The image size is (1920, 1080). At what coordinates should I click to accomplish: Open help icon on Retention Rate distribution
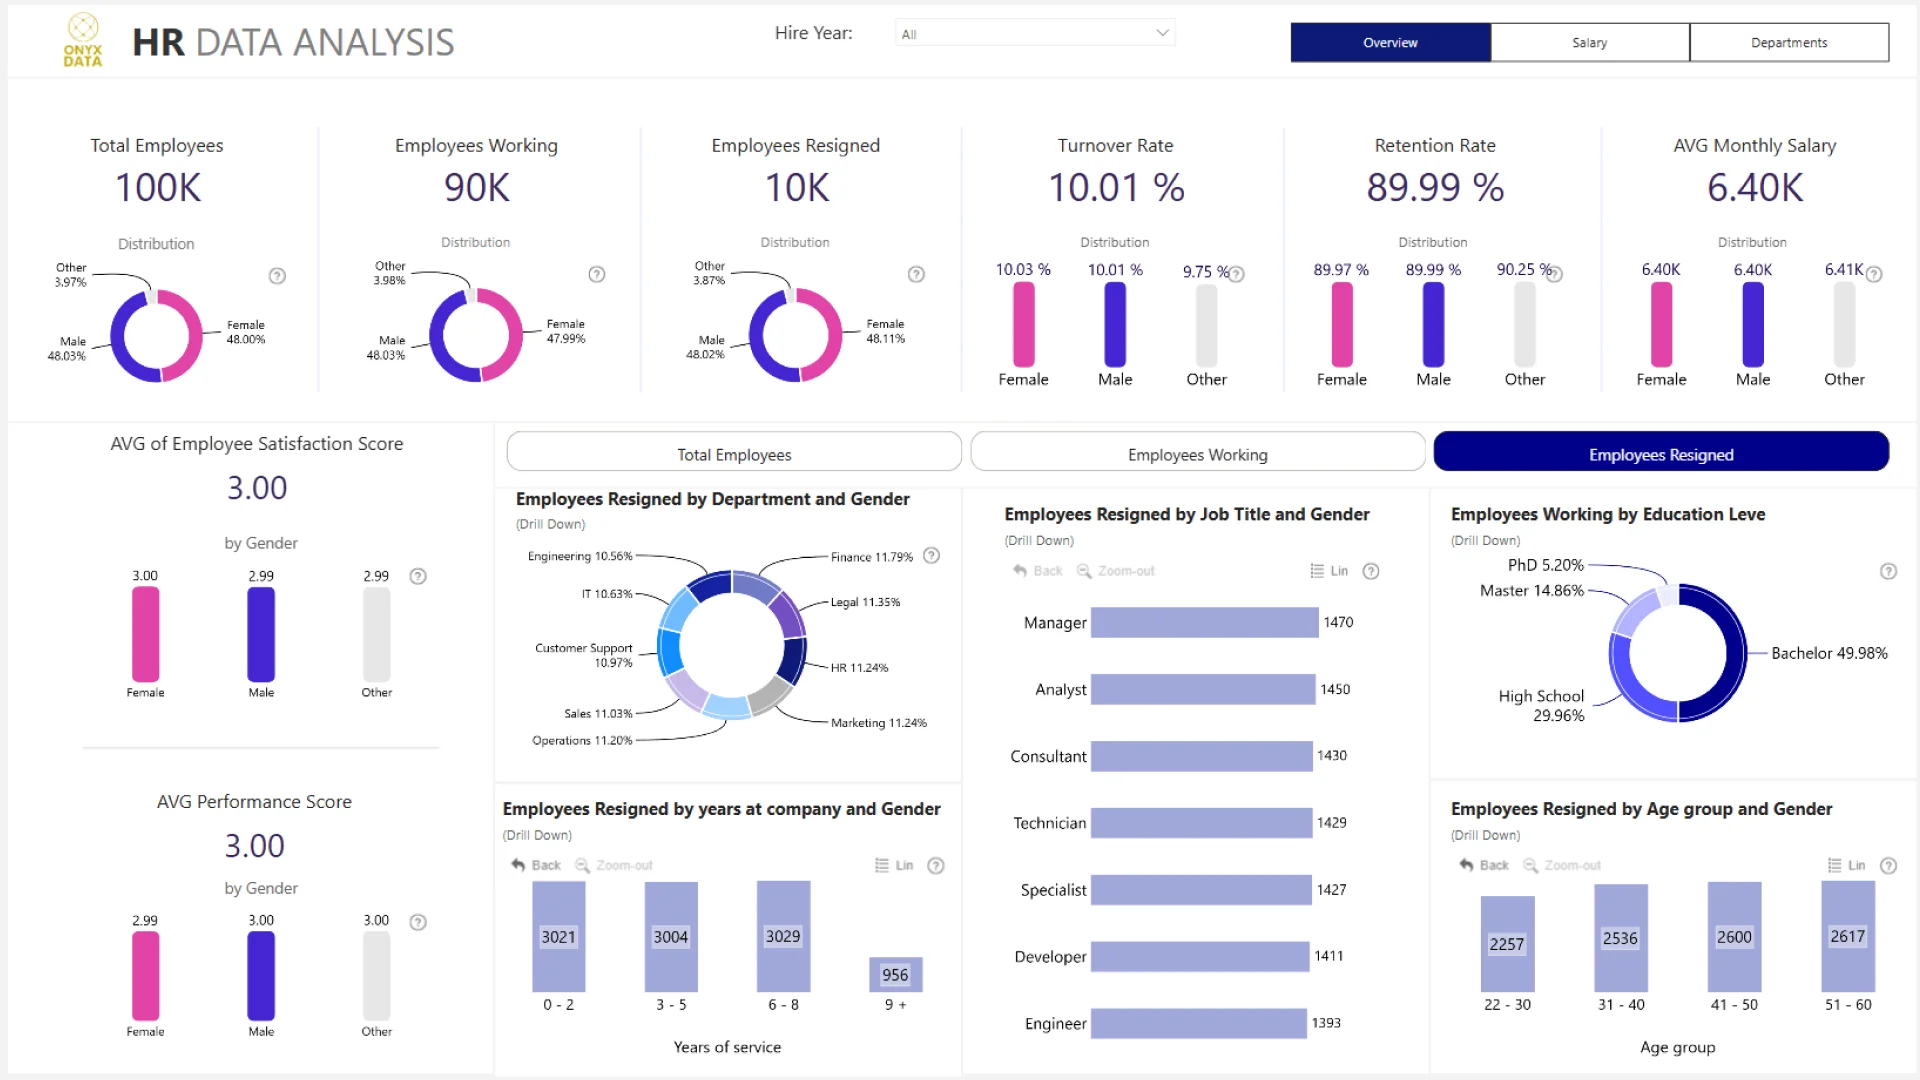(1554, 274)
